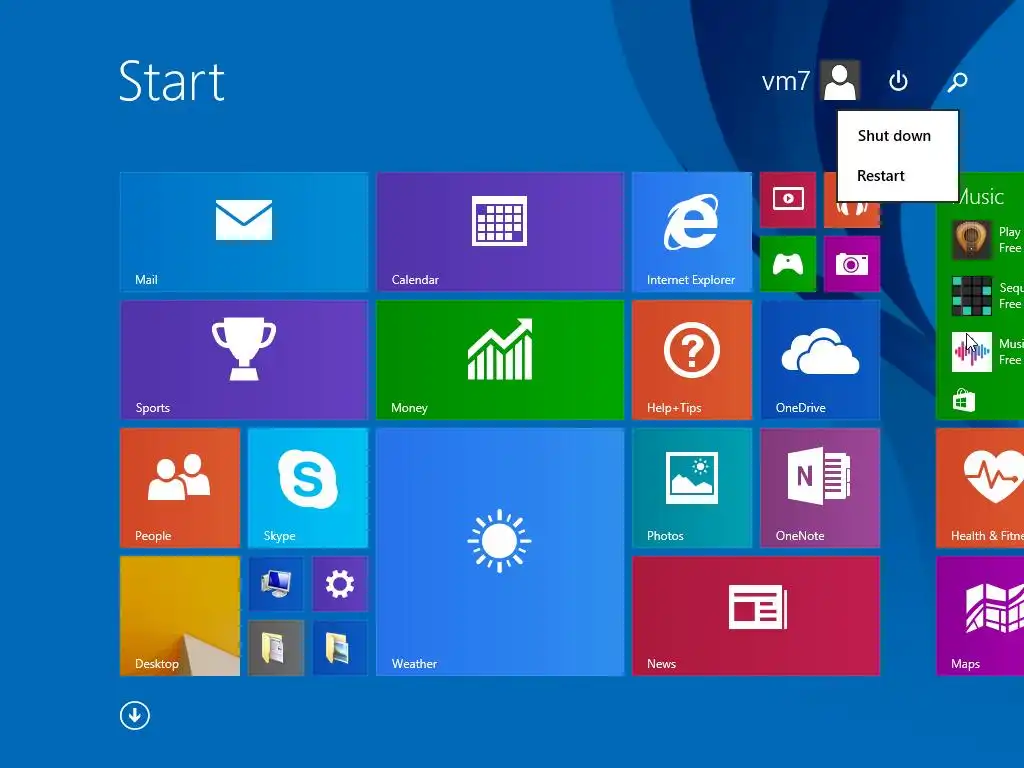Open the This PC computer tile
Viewport: 1024px width, 768px height.
[x=276, y=584]
